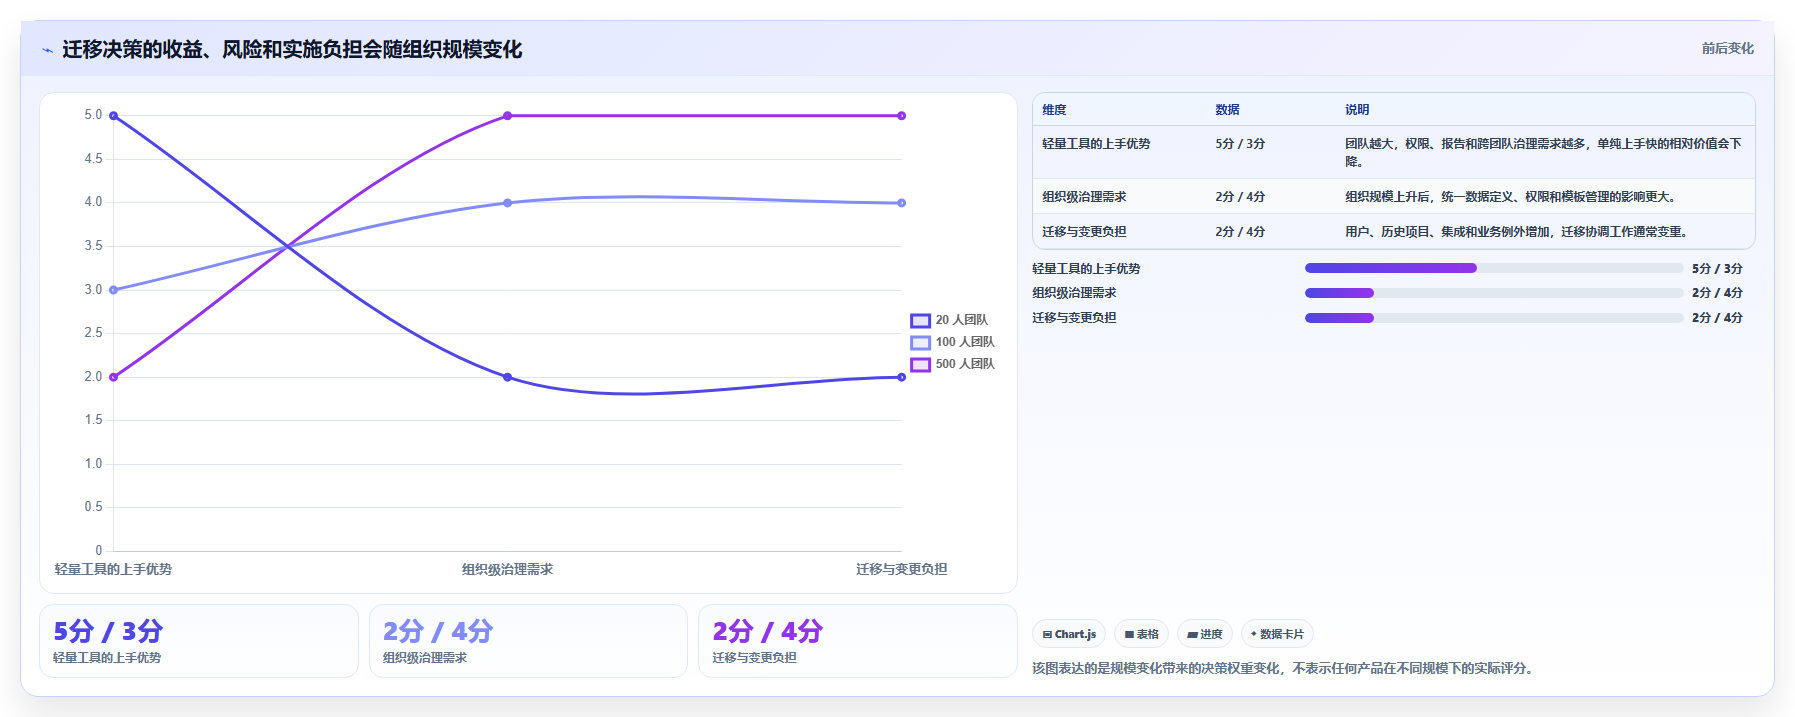The width and height of the screenshot is (1795, 717).
Task: Click the Chart.js chip
Action: tap(1069, 634)
